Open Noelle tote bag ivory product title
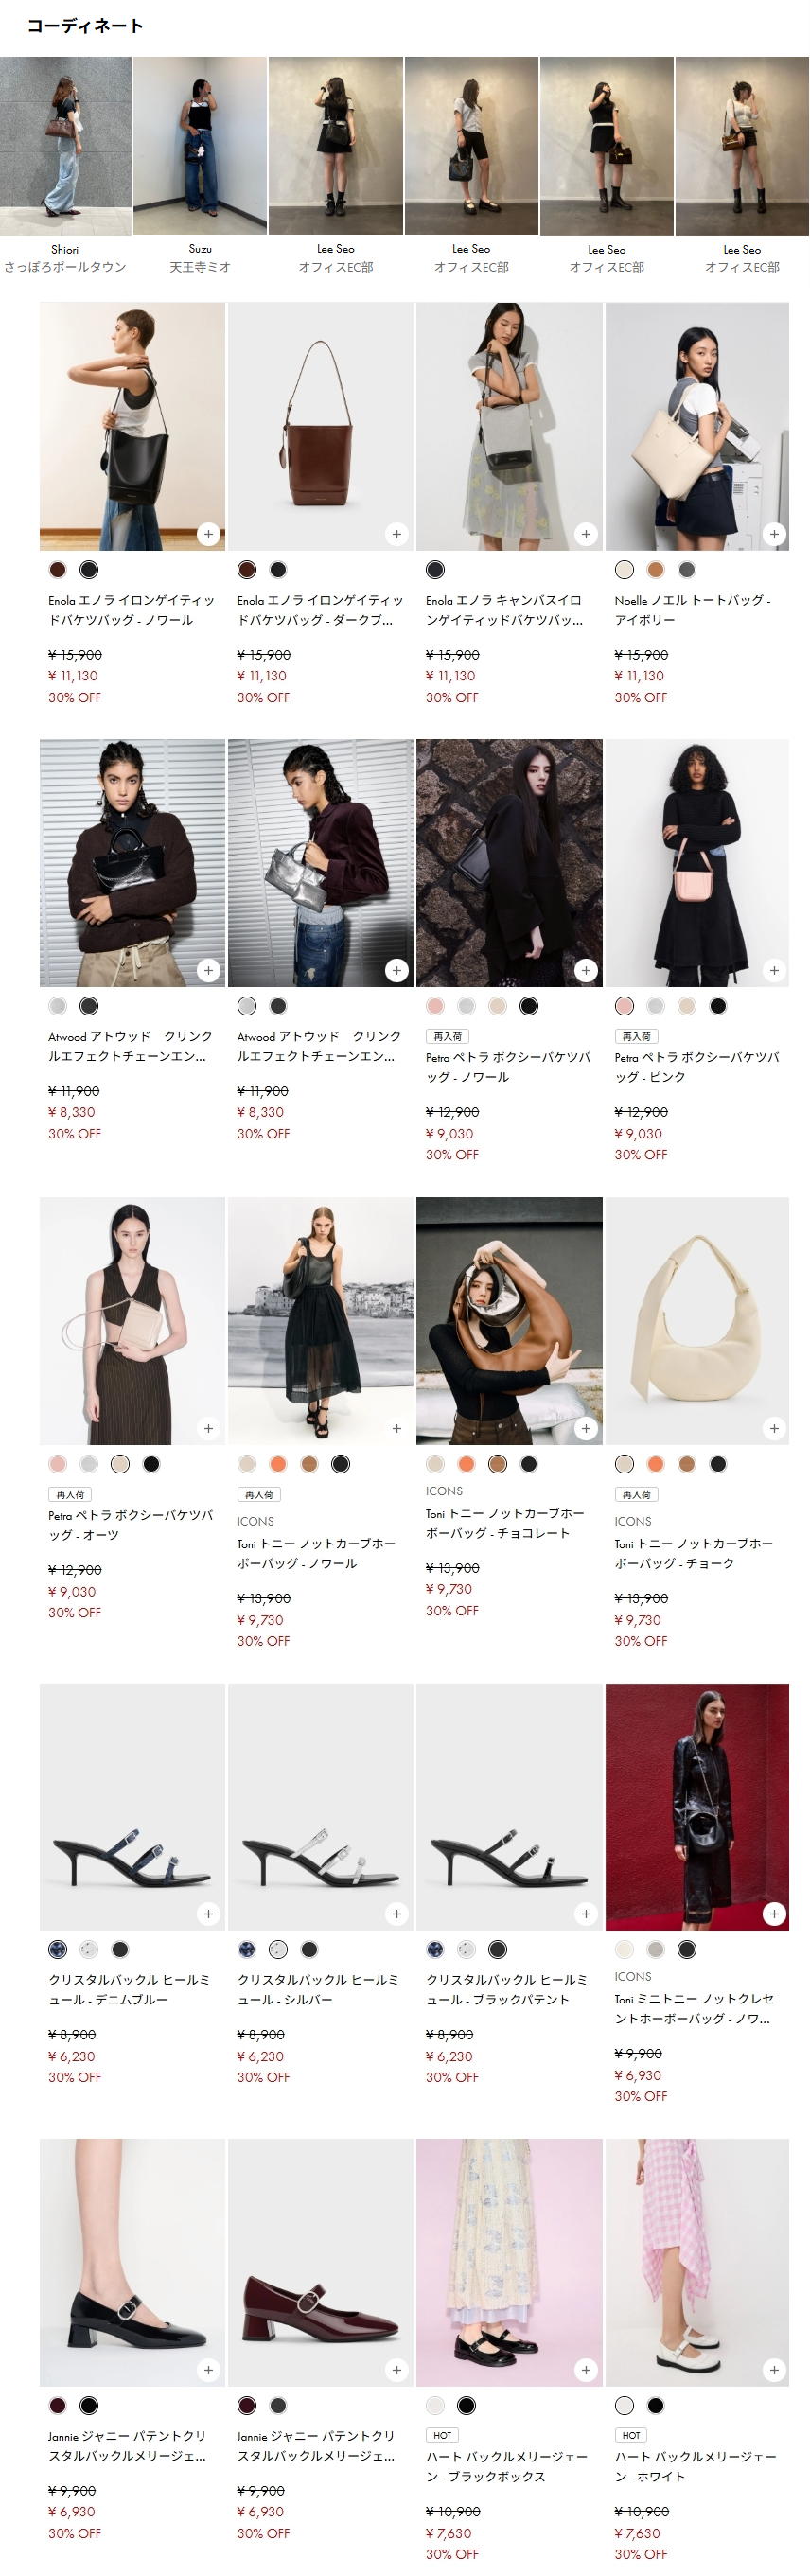Viewport: 810px width, 2576px height. (692, 610)
